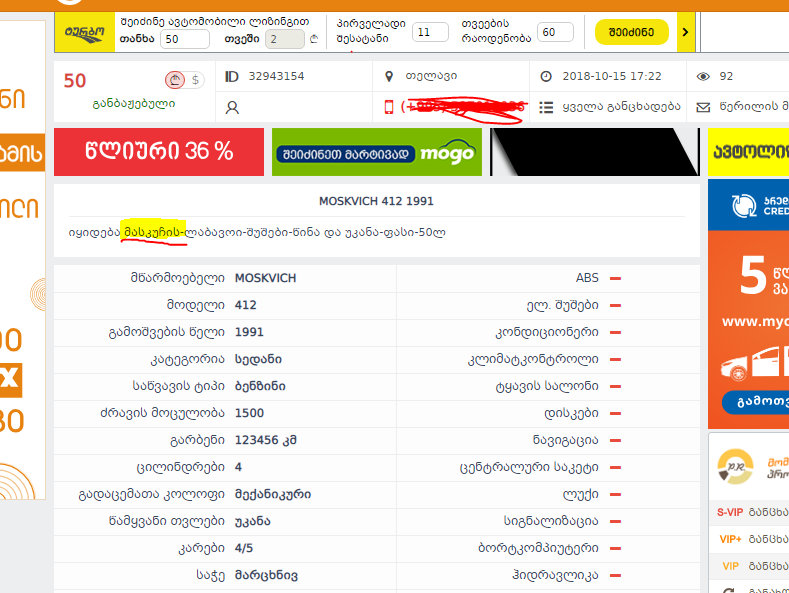Click the steering wheel value მარცხნივ
789x593 pixels.
(266, 575)
